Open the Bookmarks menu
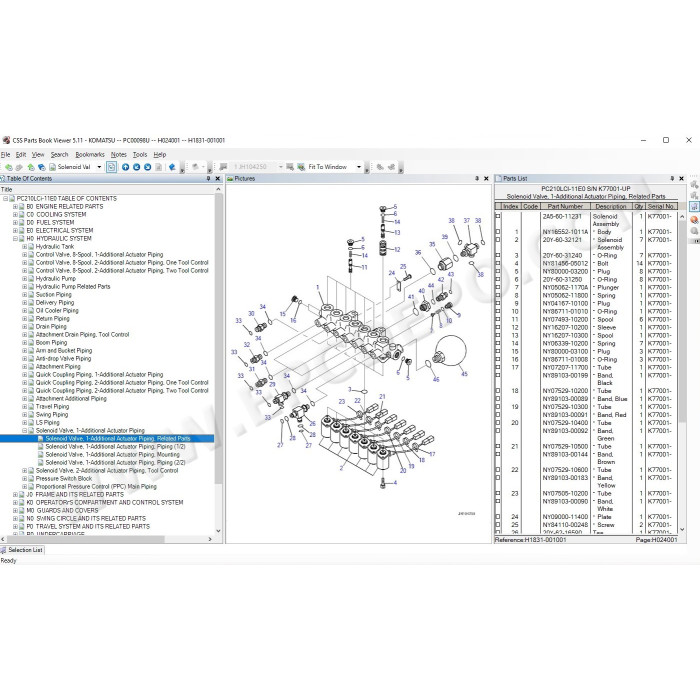The height and width of the screenshot is (700, 700). click(90, 154)
